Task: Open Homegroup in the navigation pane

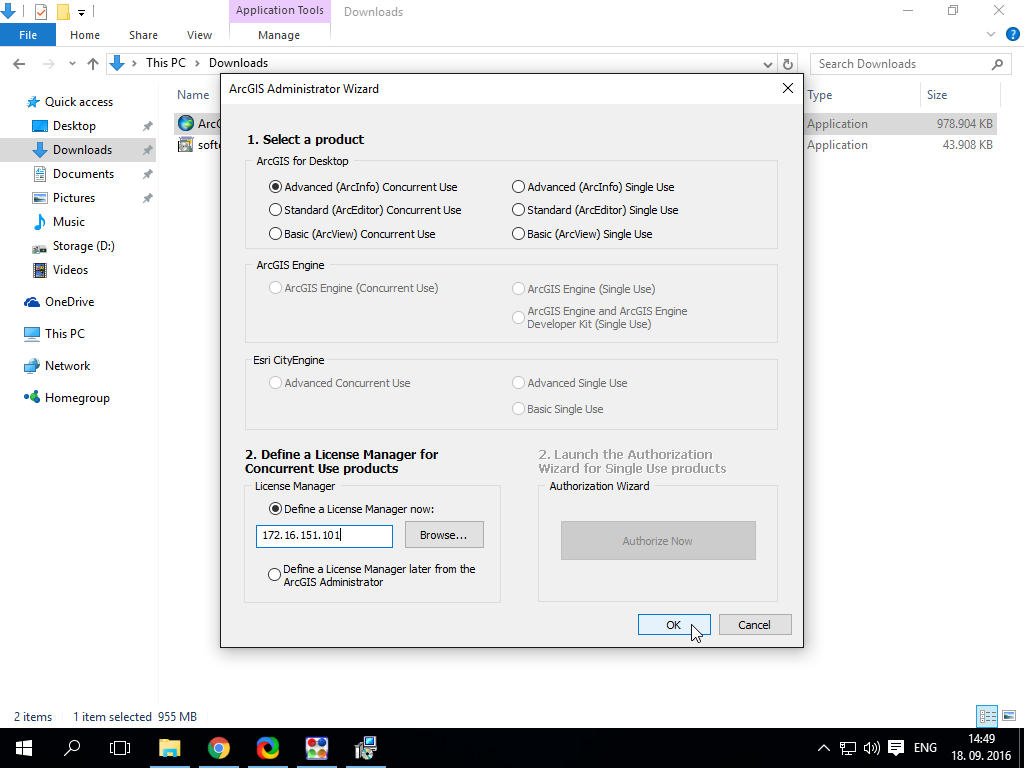Action: (77, 398)
